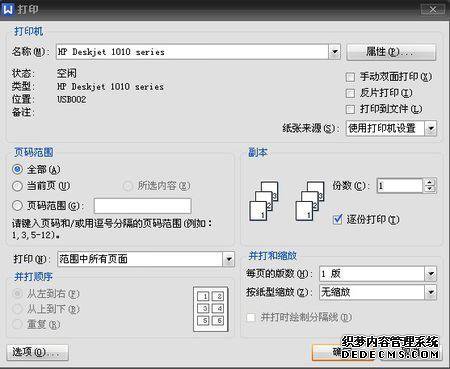Viewport: 450px width, 369px height.
Task: Enable 手动双面打印 checkbox
Action: point(350,77)
